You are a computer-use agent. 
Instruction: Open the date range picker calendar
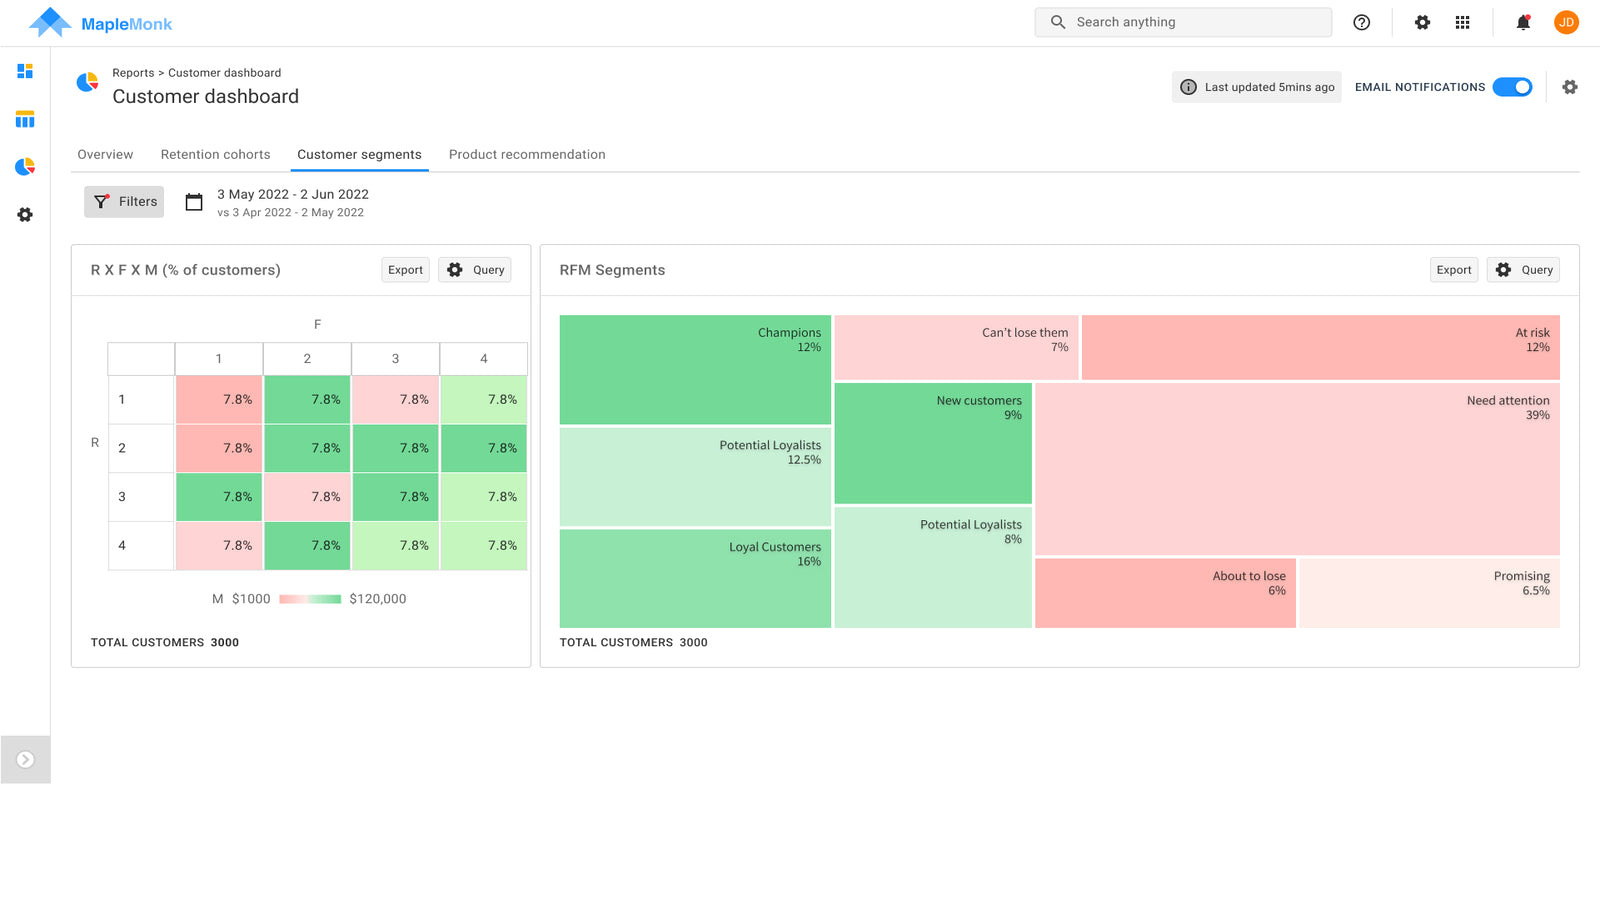click(194, 202)
